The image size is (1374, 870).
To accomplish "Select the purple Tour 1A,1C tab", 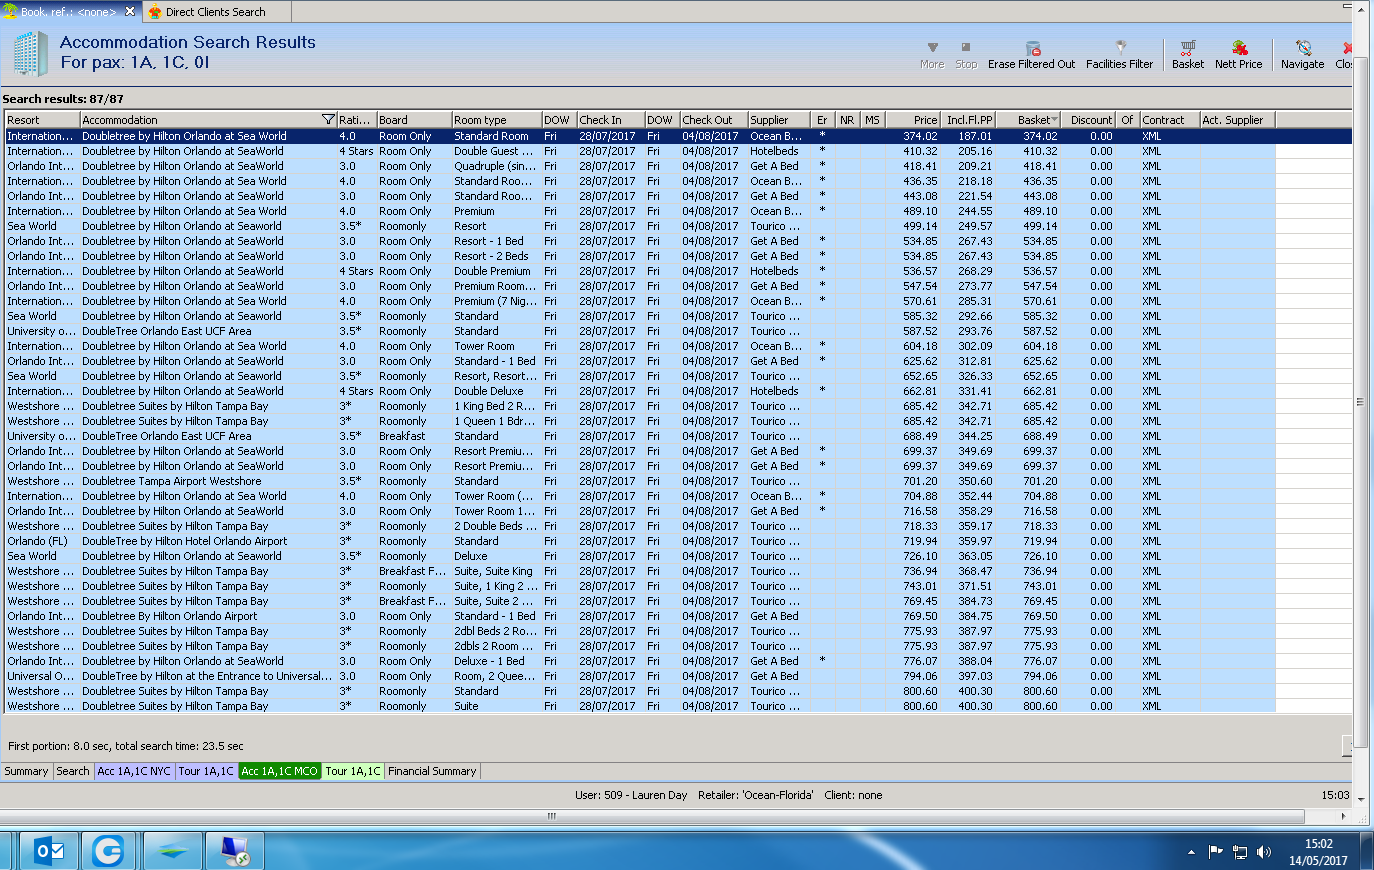I will click(x=206, y=771).
